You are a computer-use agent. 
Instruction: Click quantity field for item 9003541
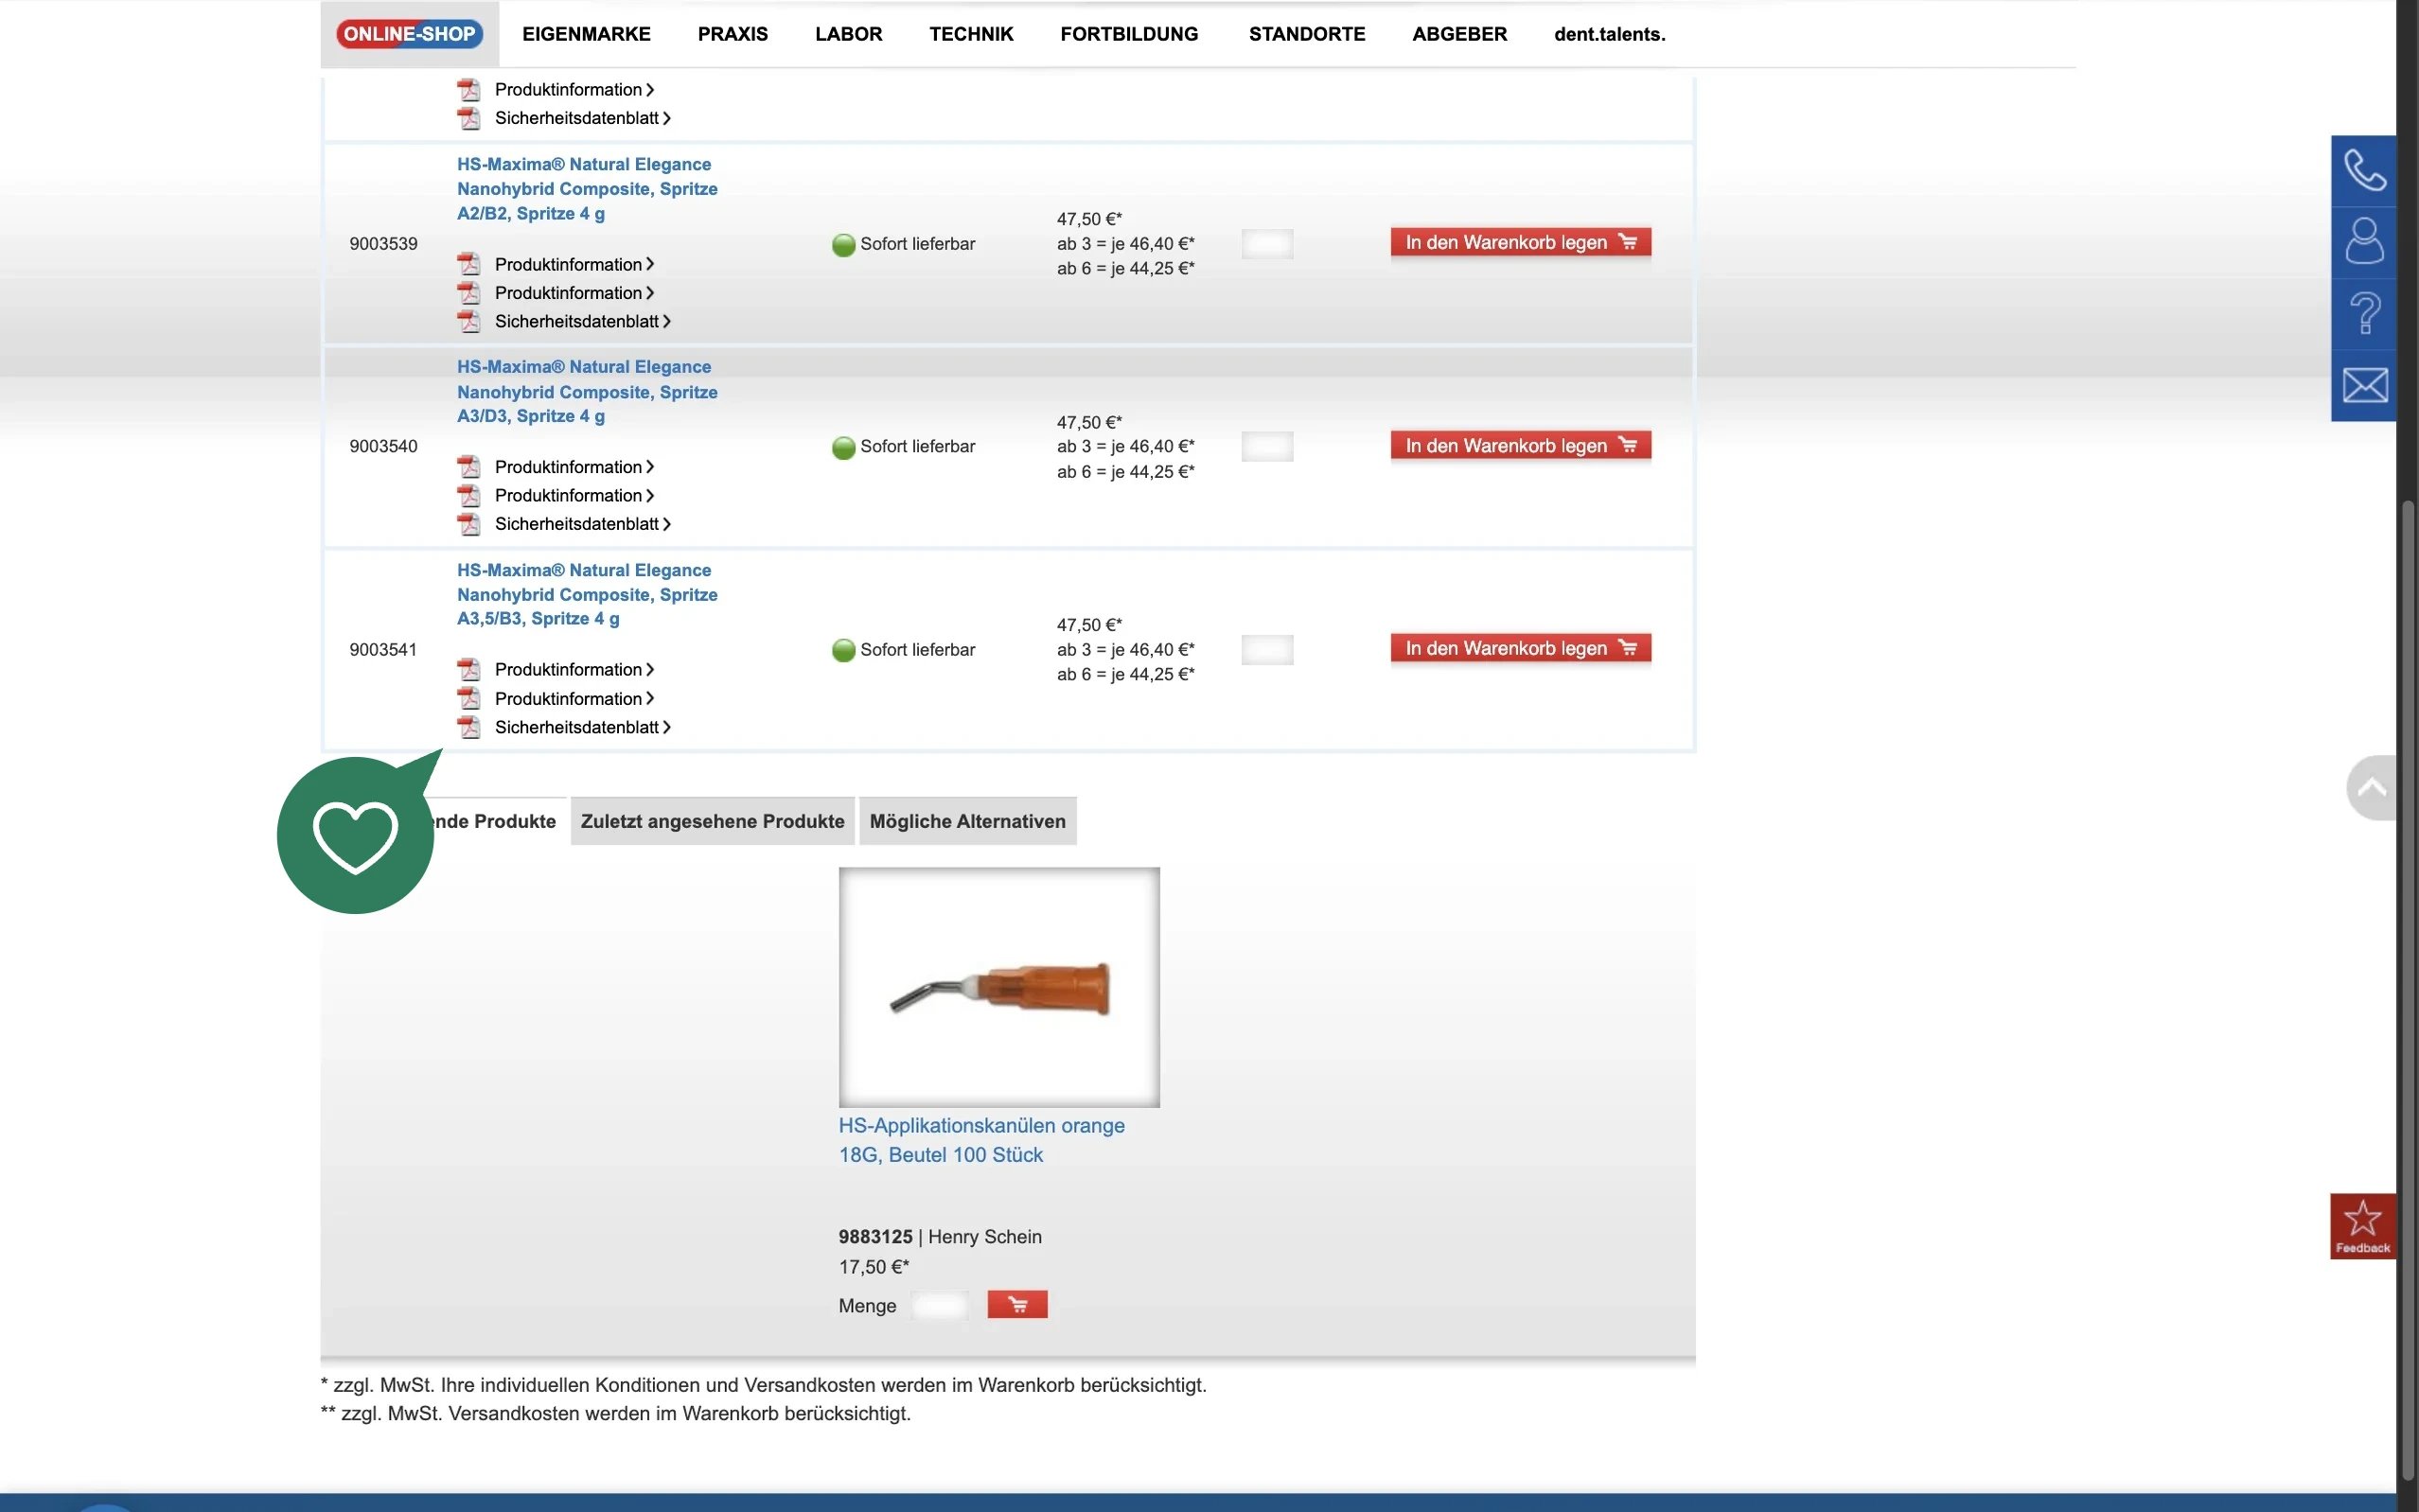point(1267,650)
